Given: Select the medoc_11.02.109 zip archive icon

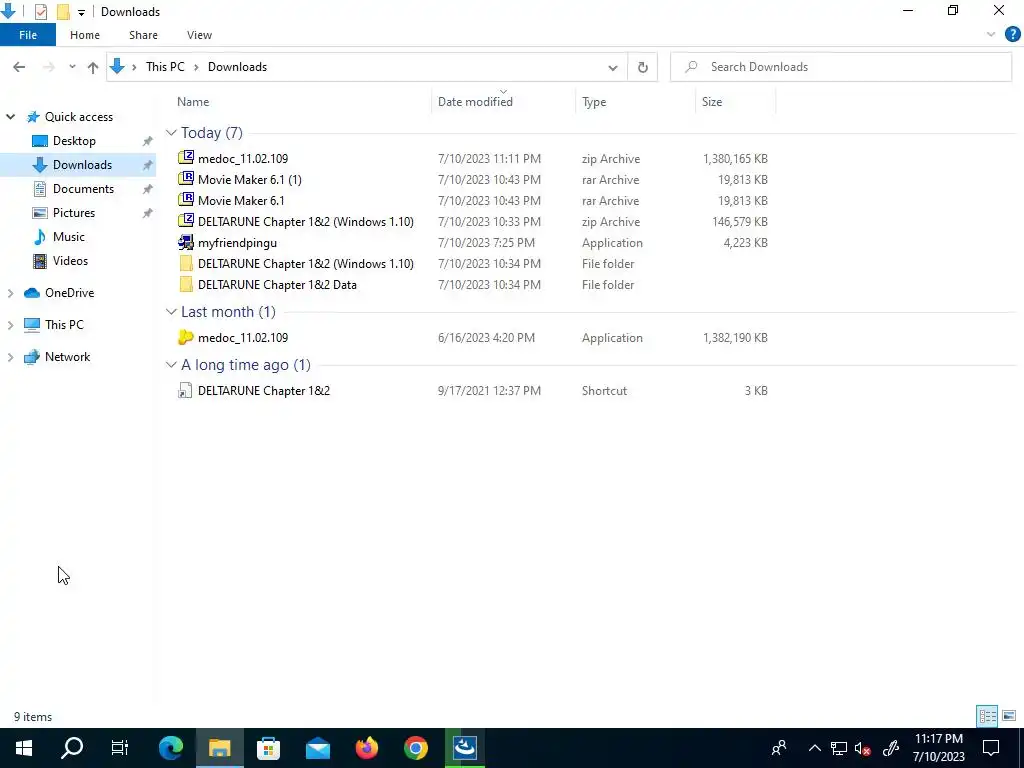Looking at the screenshot, I should tap(186, 157).
